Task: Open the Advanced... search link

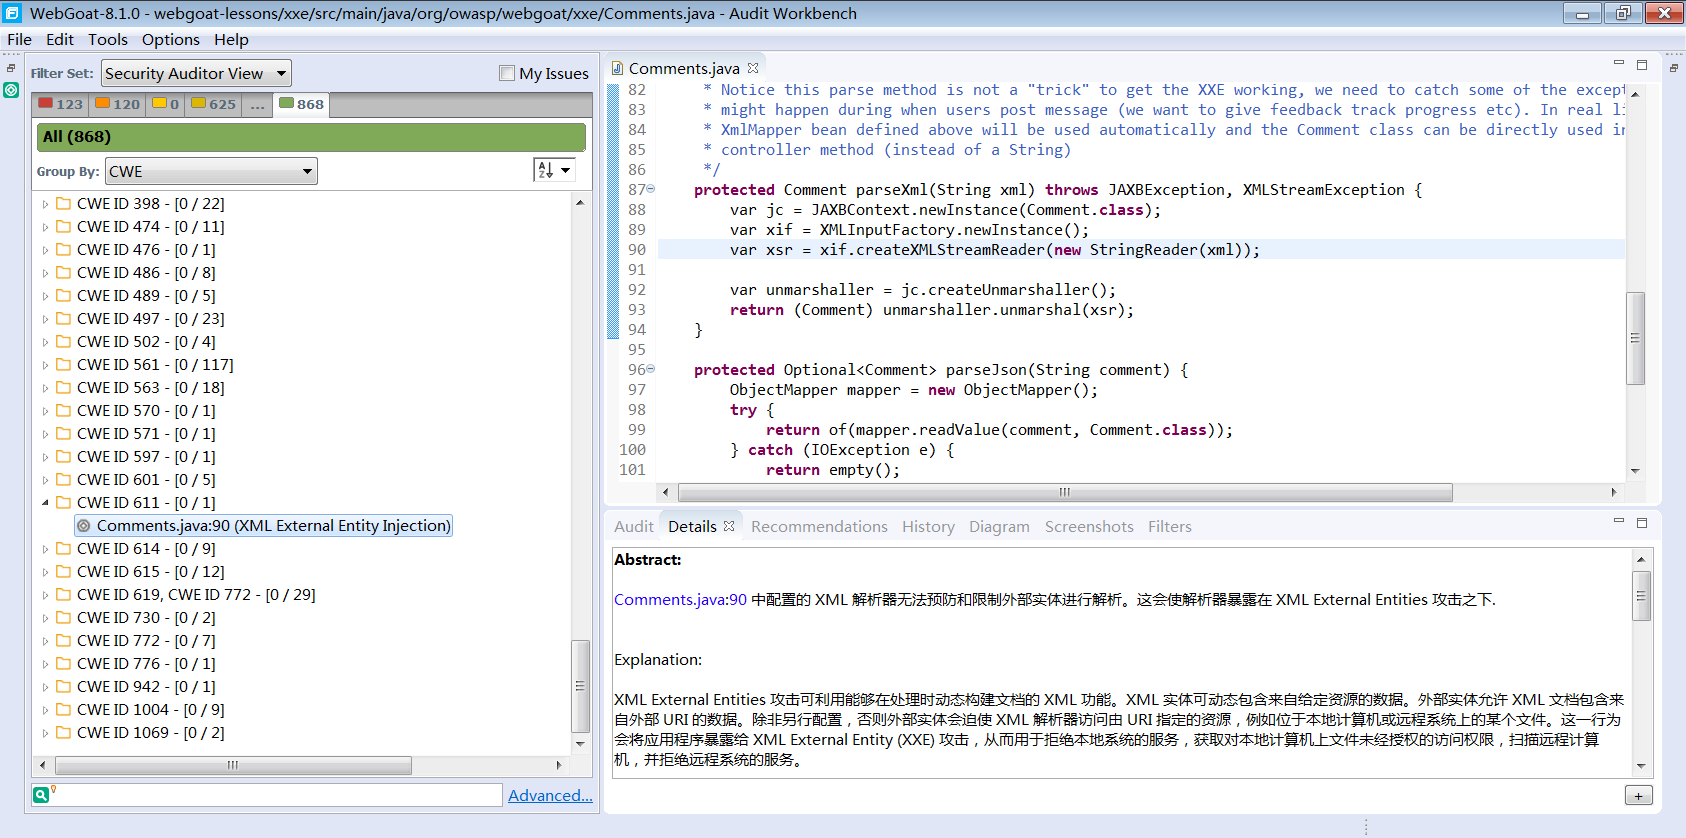Action: click(x=550, y=795)
